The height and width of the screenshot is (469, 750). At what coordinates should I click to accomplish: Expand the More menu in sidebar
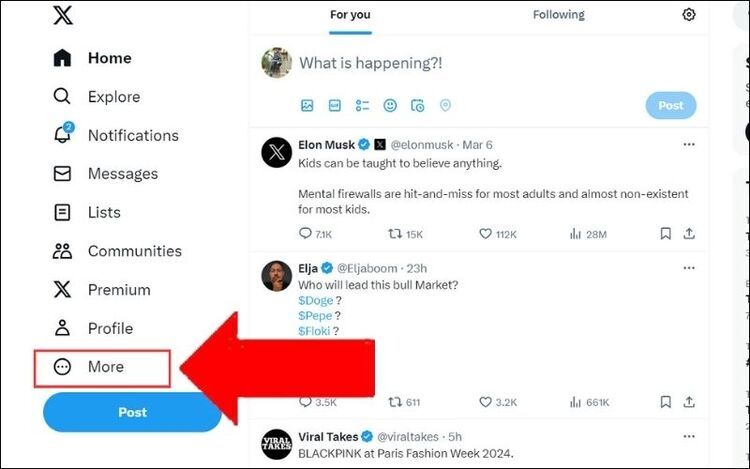[x=104, y=367]
